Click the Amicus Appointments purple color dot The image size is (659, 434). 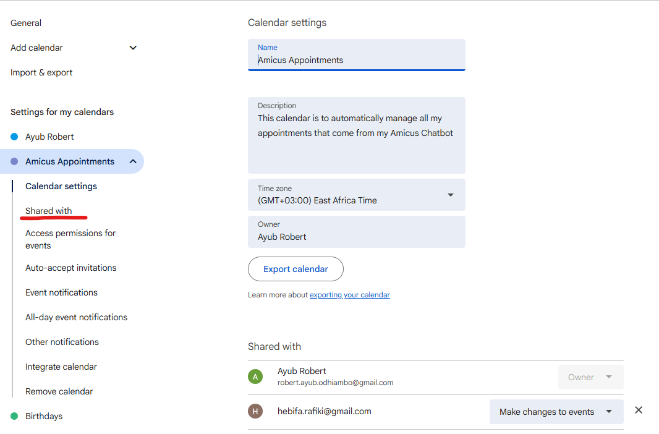[14, 161]
